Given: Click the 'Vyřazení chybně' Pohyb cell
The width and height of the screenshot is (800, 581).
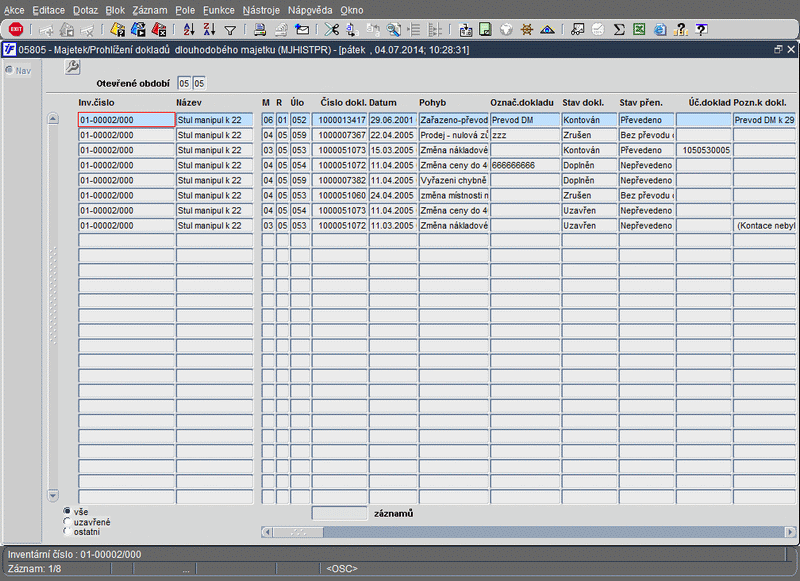Looking at the screenshot, I should click(454, 180).
